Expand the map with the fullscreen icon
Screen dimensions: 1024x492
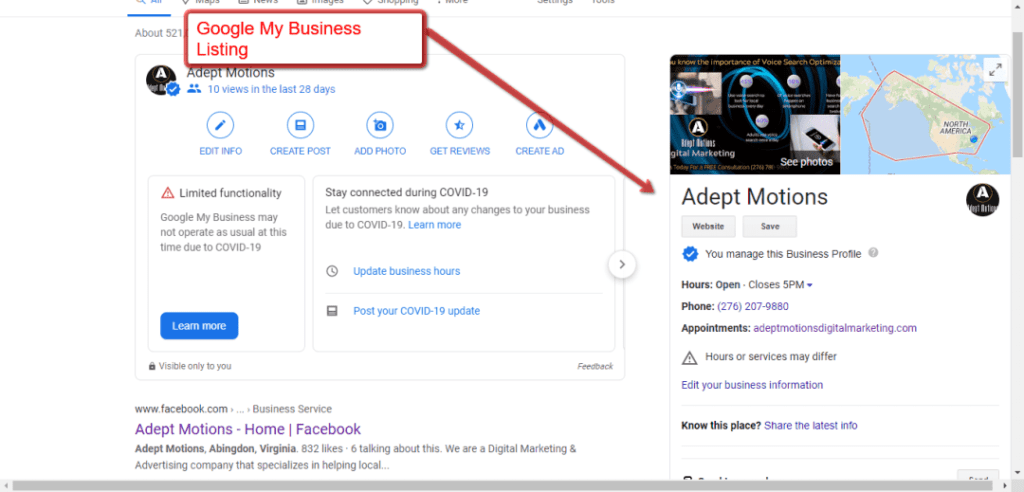pyautogui.click(x=995, y=71)
